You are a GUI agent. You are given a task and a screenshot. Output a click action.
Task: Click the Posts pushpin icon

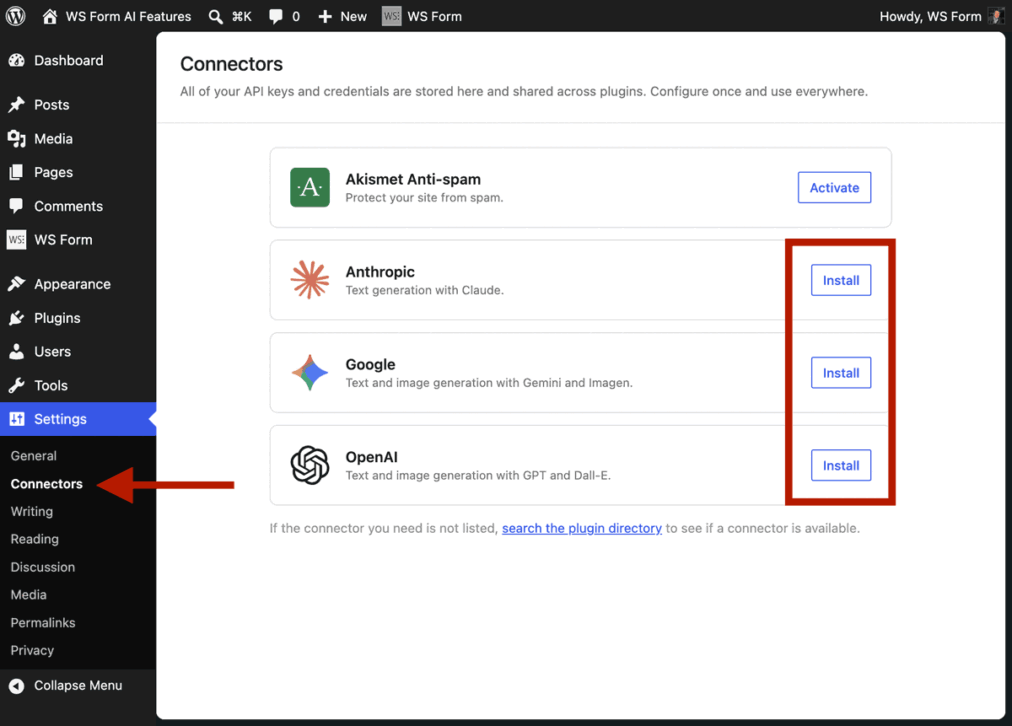tap(17, 105)
